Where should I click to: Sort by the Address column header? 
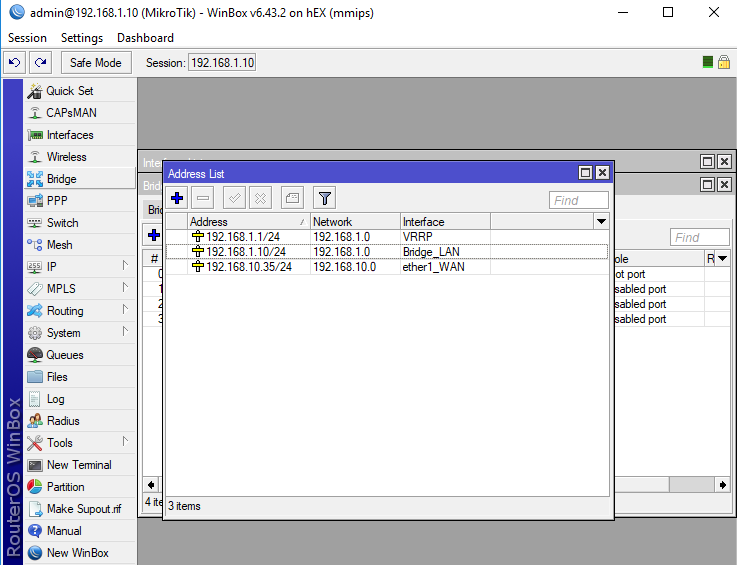[249, 222]
